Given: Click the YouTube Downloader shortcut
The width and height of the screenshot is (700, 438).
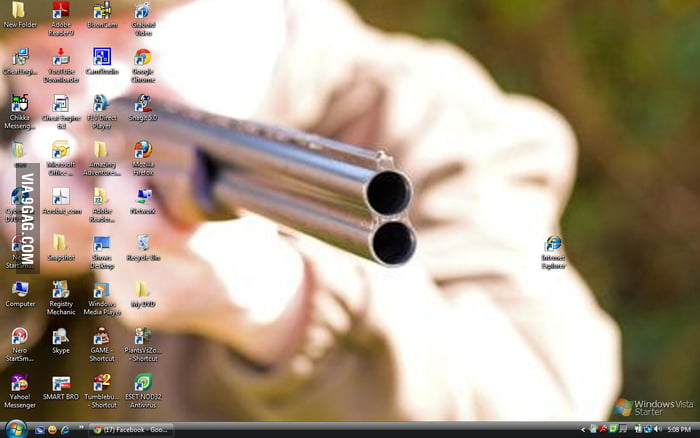Looking at the screenshot, I should pos(61,57).
